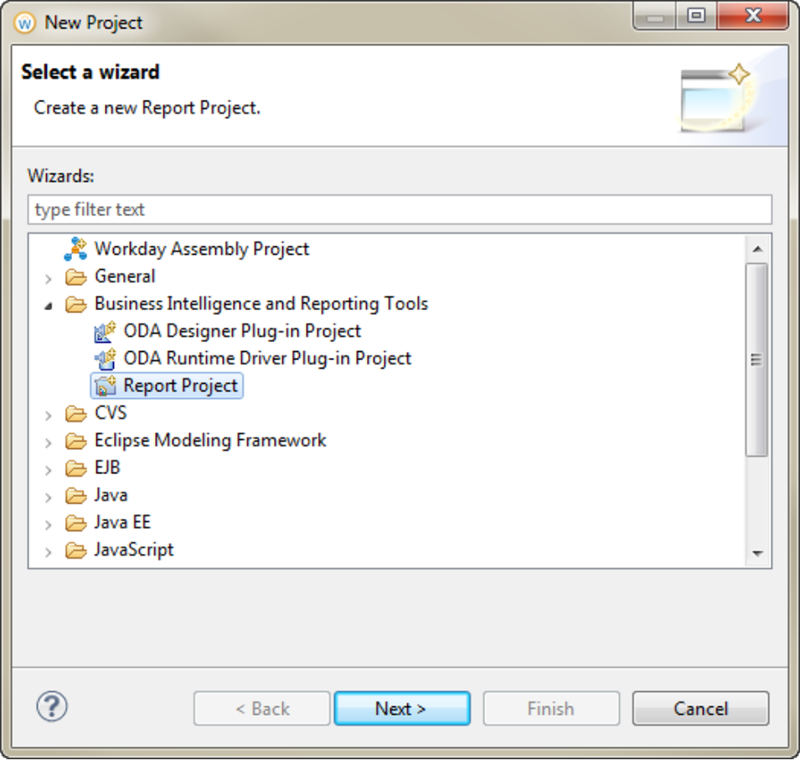
Task: Select the Report Project label
Action: pos(181,386)
